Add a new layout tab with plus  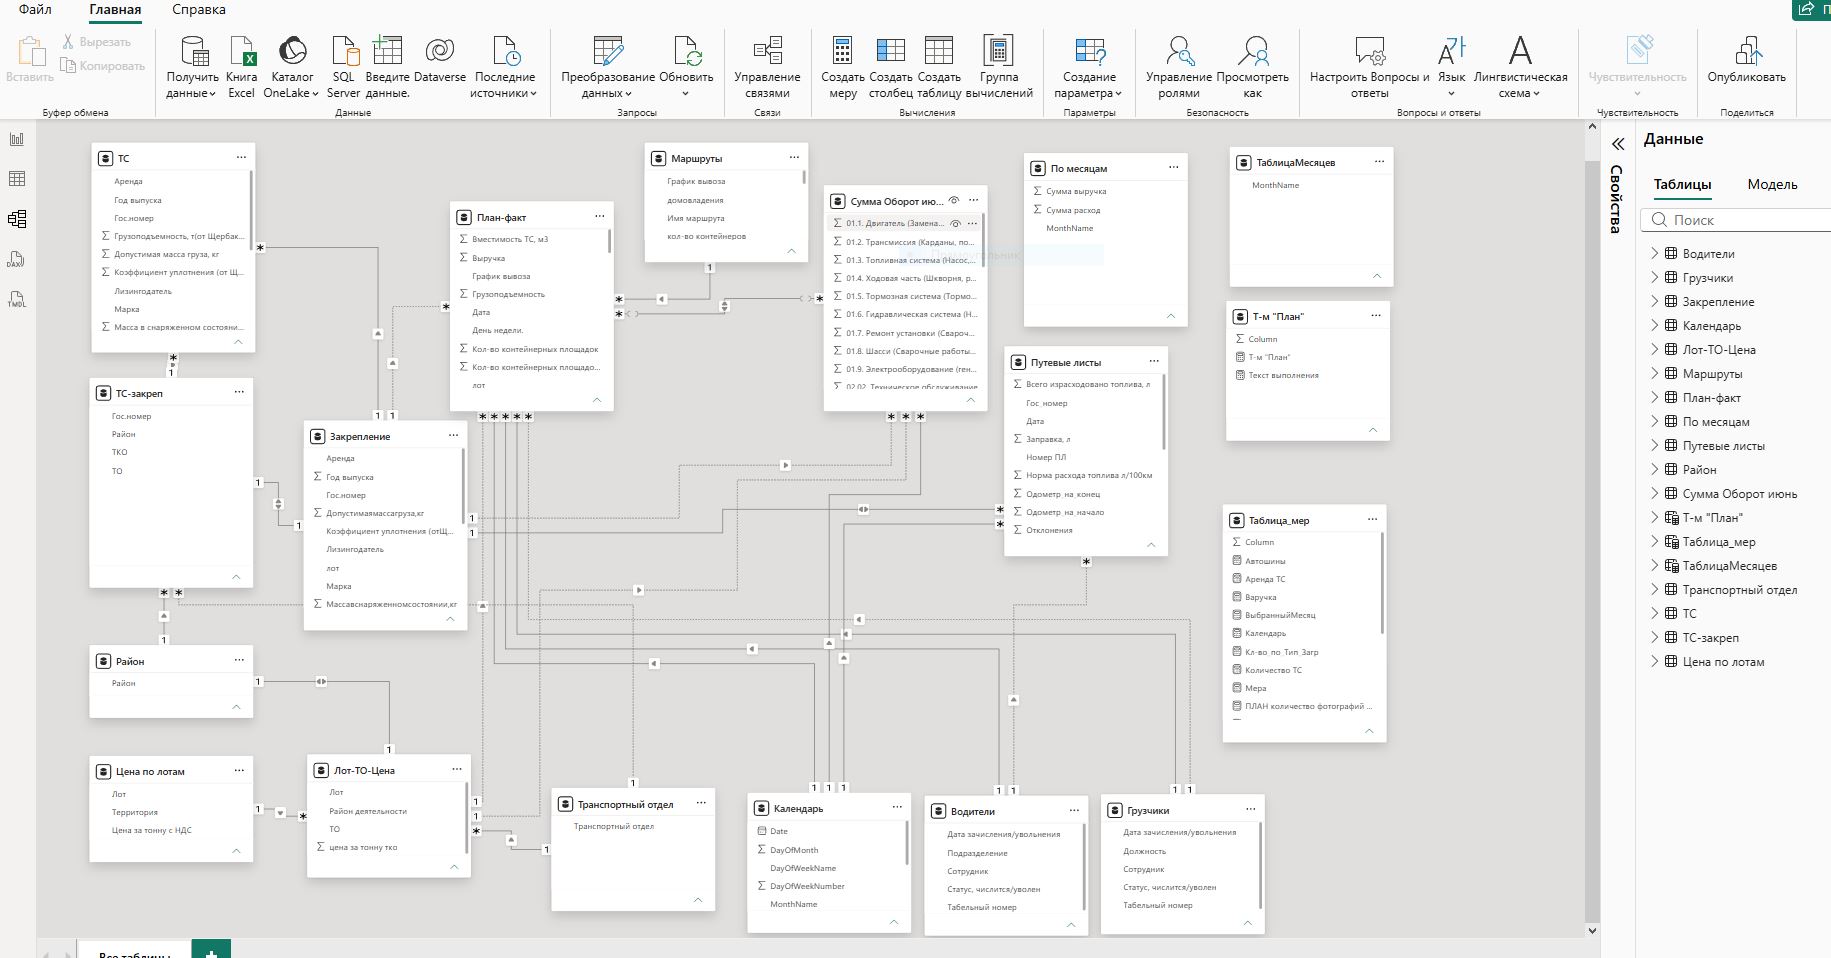coord(211,951)
